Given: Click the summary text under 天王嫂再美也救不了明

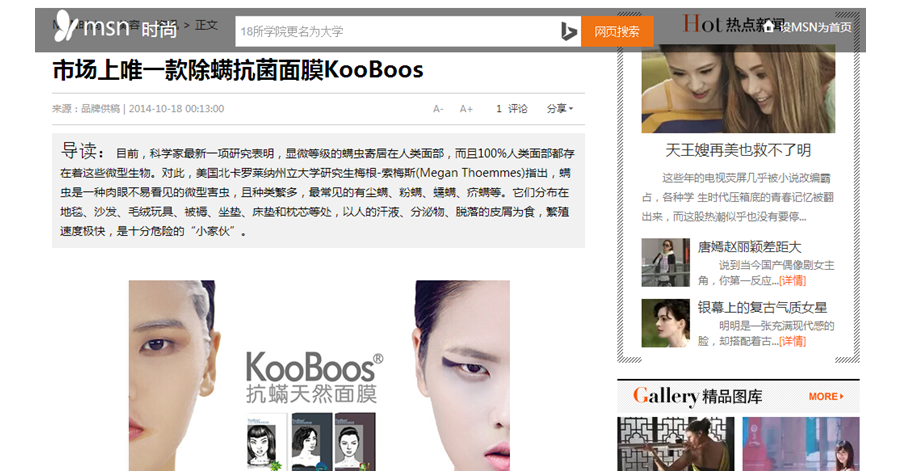Looking at the screenshot, I should (x=738, y=197).
